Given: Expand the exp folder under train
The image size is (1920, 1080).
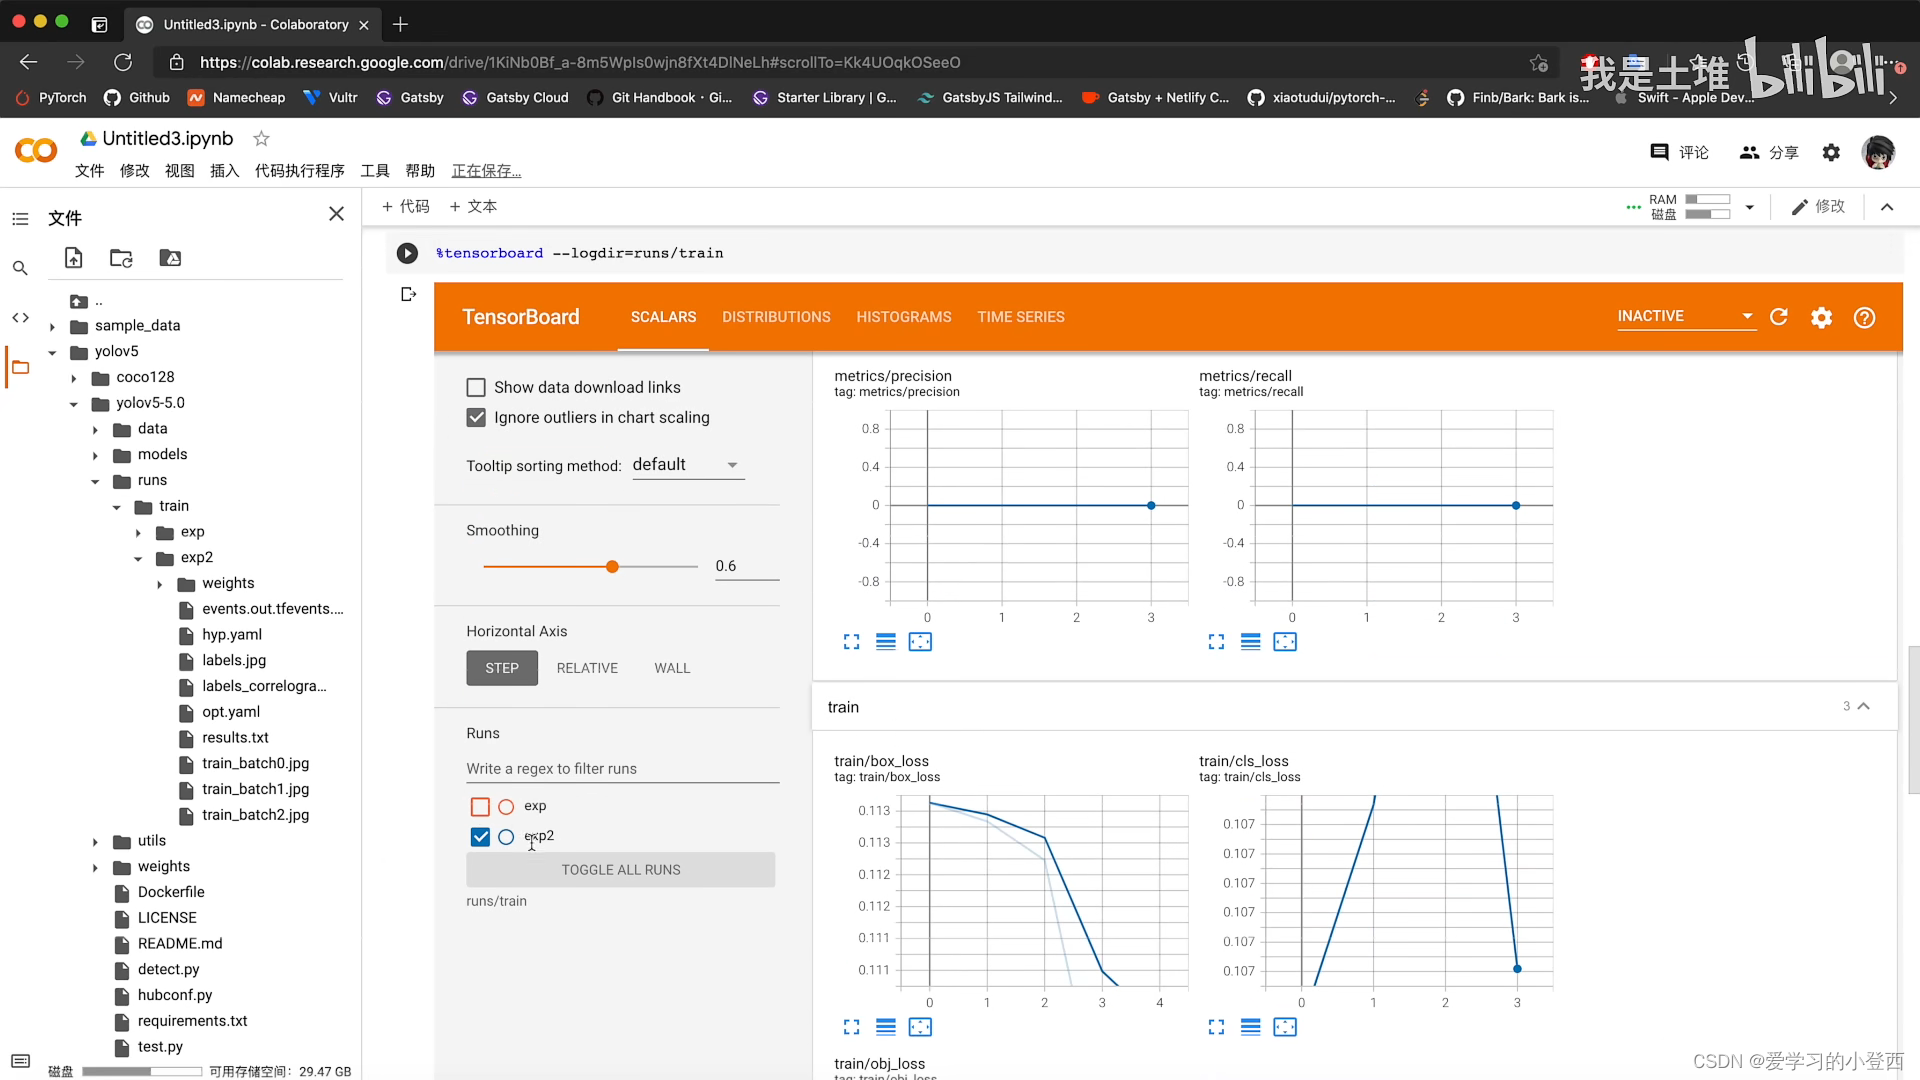Looking at the screenshot, I should [138, 533].
